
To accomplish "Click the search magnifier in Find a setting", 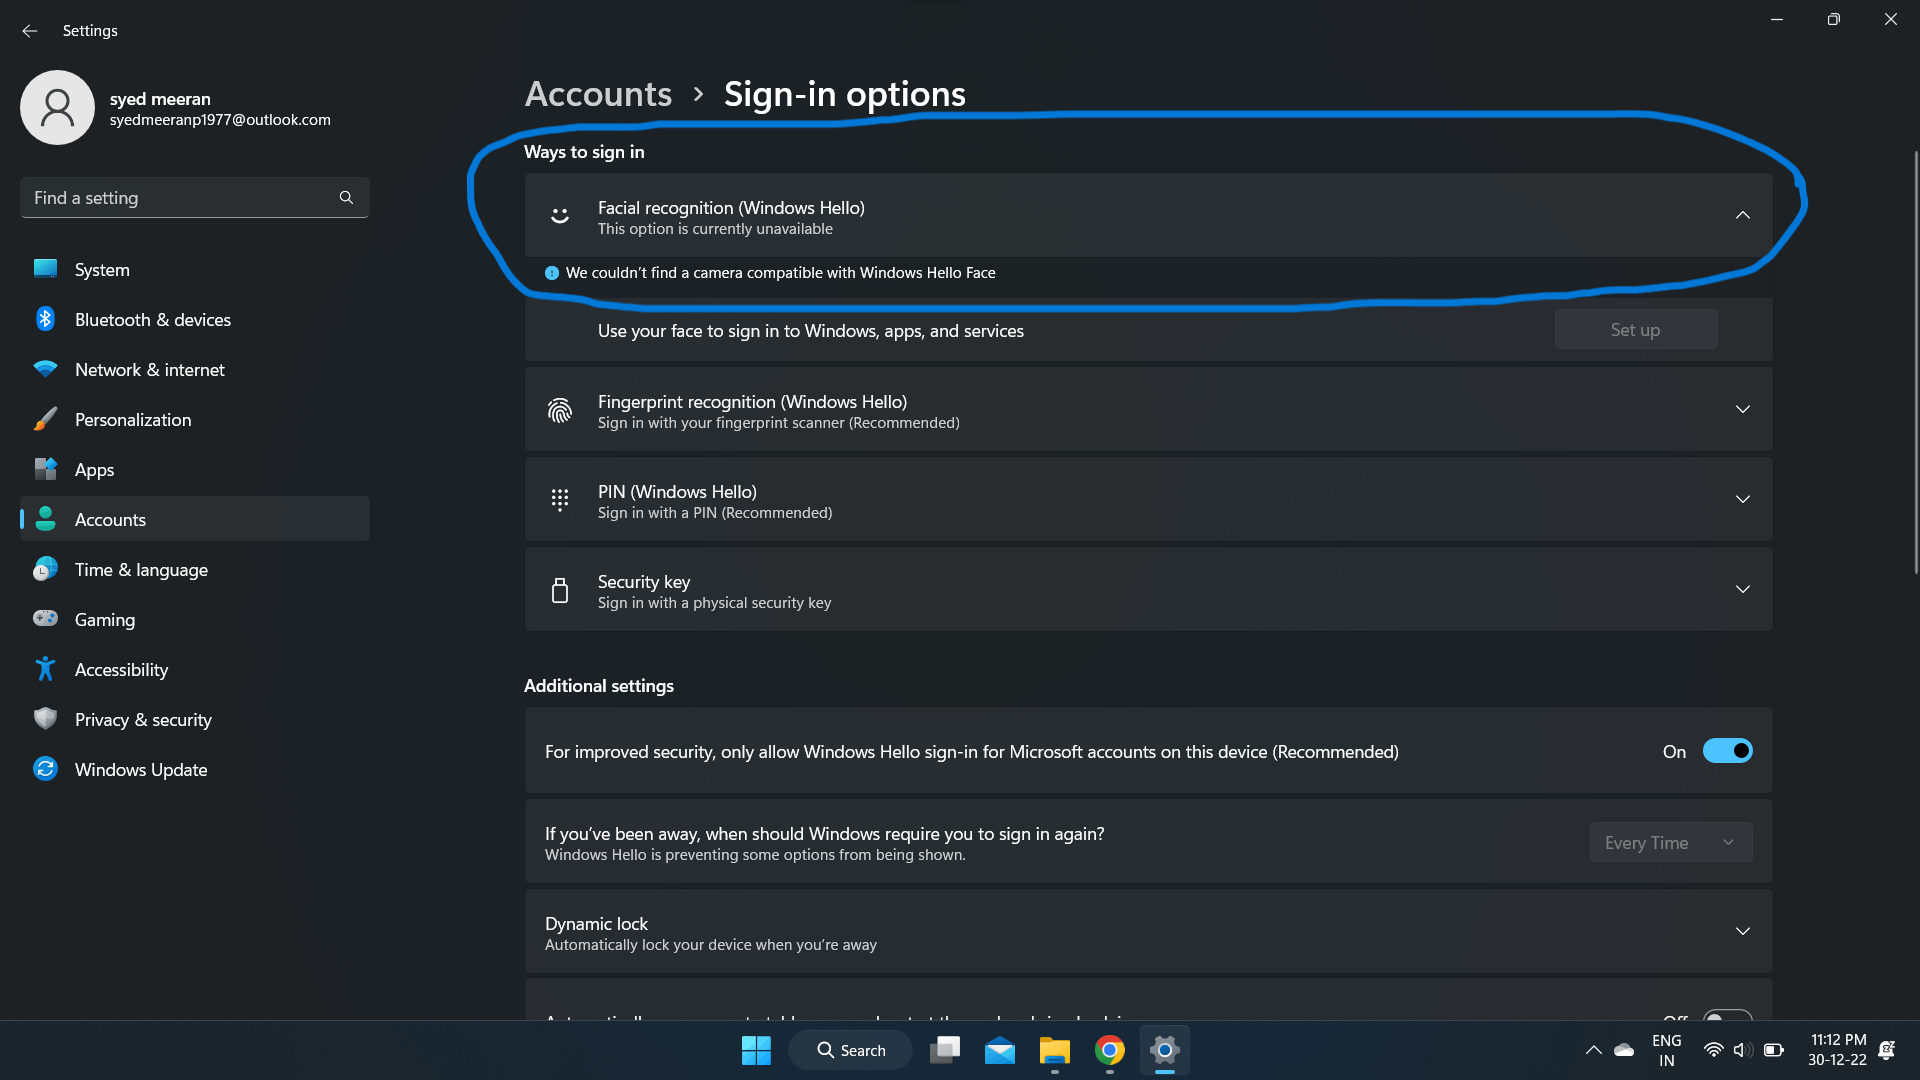I will pyautogui.click(x=346, y=198).
